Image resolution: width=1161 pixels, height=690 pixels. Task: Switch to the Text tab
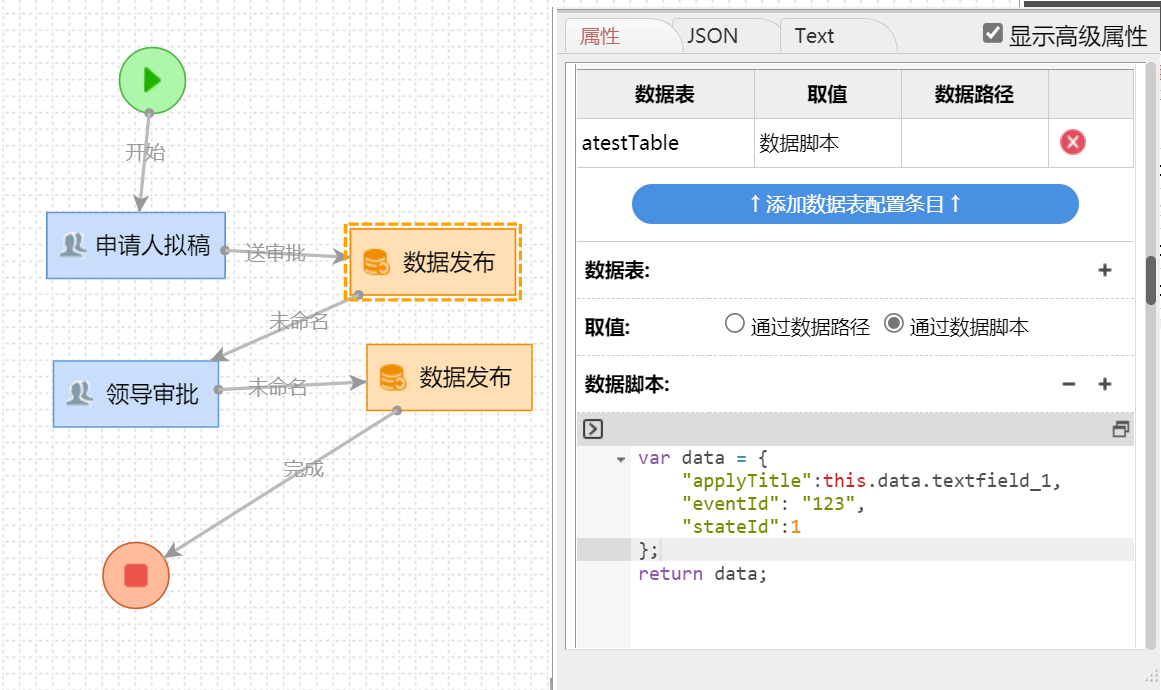[x=814, y=36]
